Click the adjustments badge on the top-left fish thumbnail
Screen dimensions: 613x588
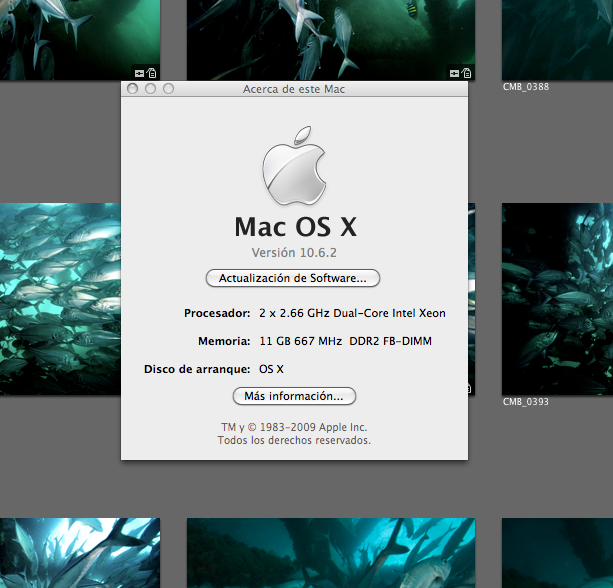click(140, 73)
